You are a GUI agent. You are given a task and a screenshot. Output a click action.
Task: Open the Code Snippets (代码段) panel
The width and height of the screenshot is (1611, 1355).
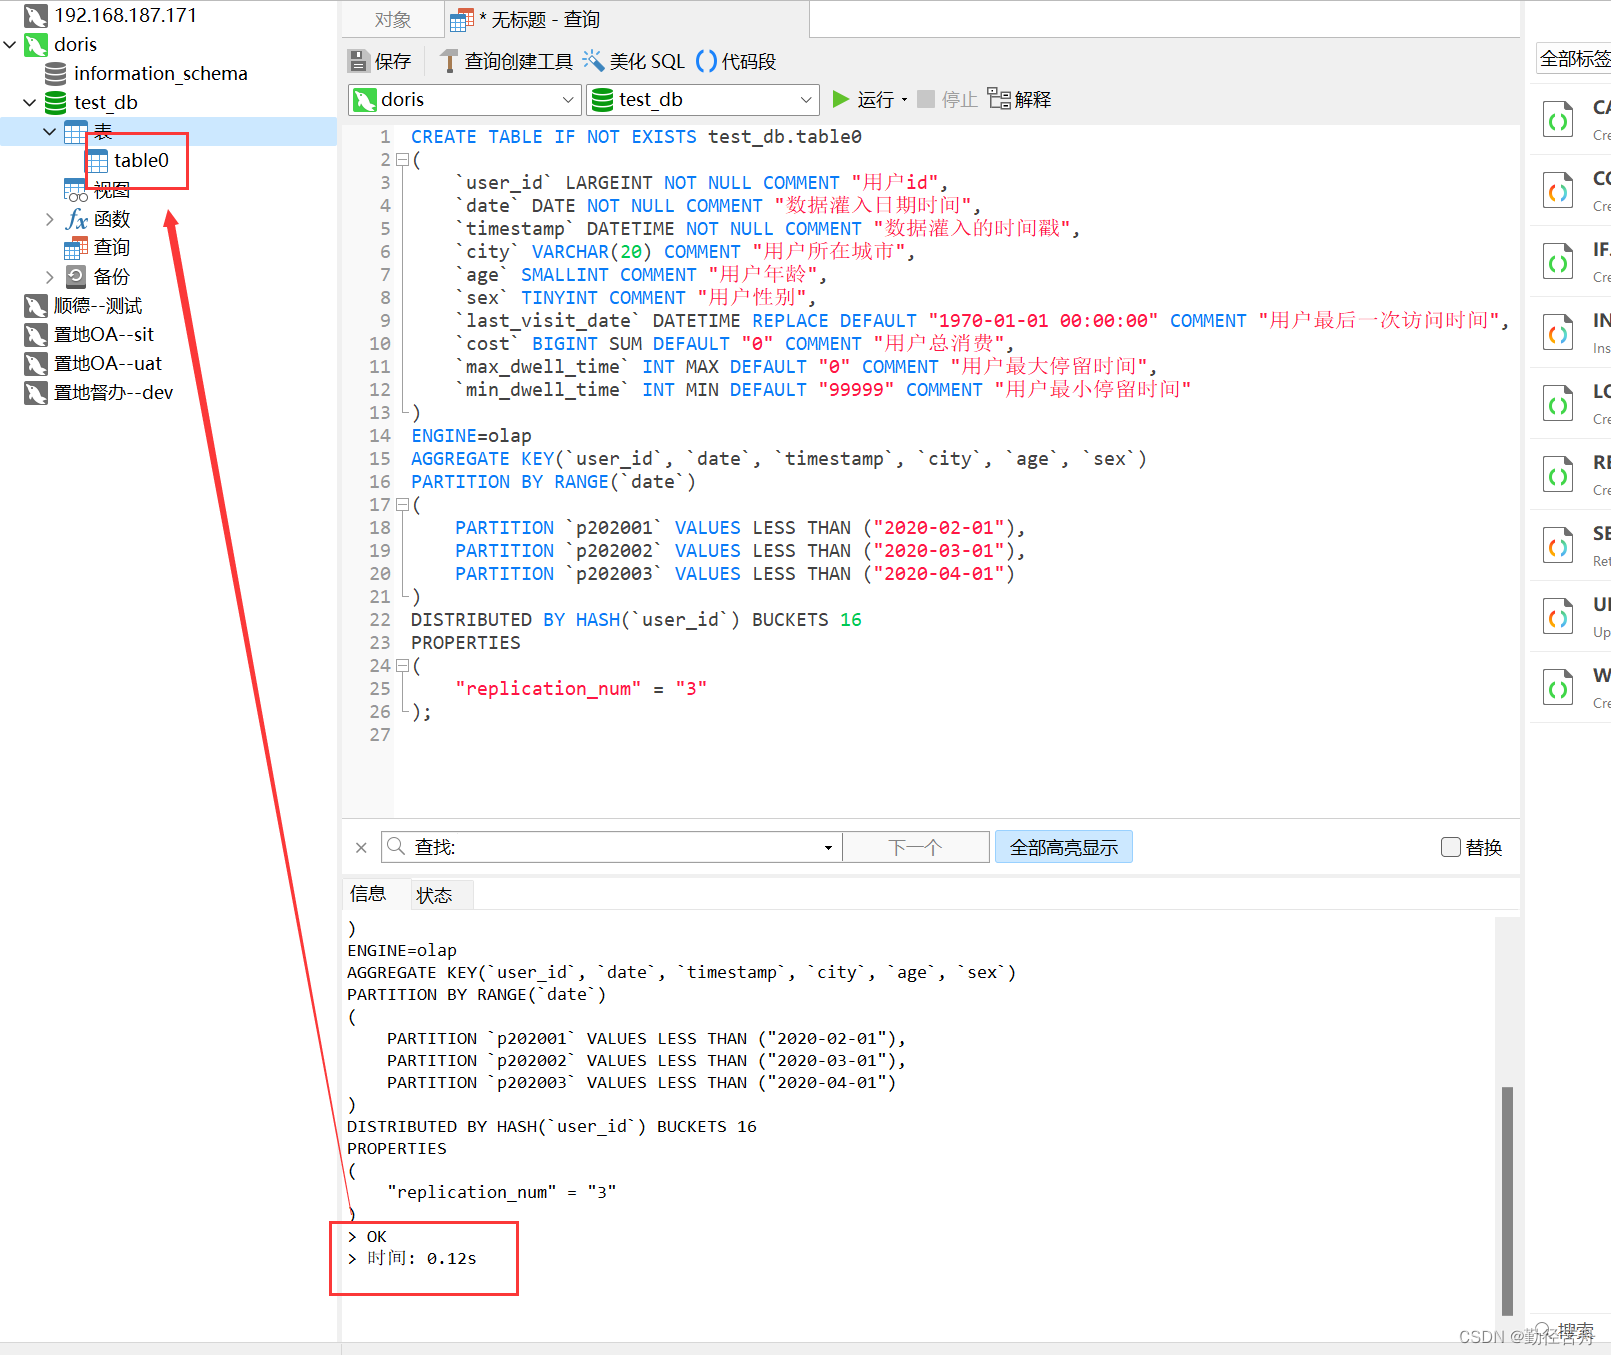pyautogui.click(x=736, y=61)
